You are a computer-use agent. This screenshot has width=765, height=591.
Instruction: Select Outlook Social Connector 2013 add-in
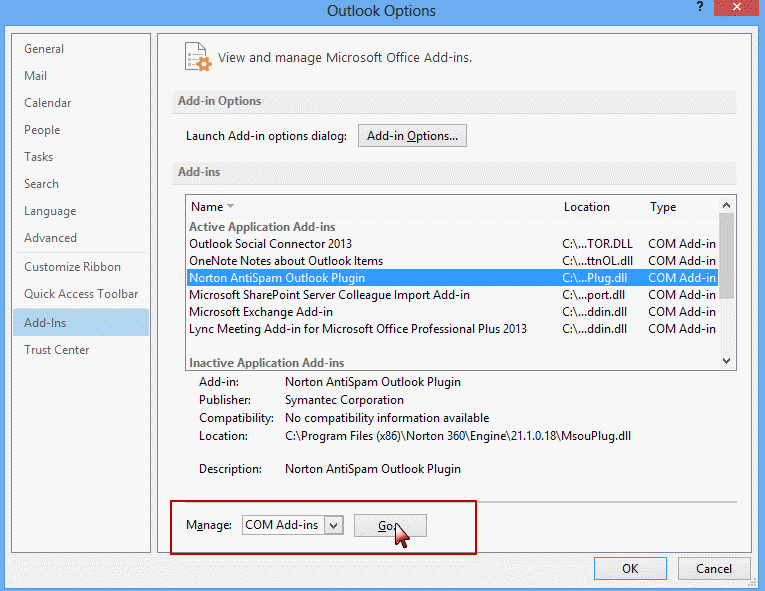[x=271, y=244]
